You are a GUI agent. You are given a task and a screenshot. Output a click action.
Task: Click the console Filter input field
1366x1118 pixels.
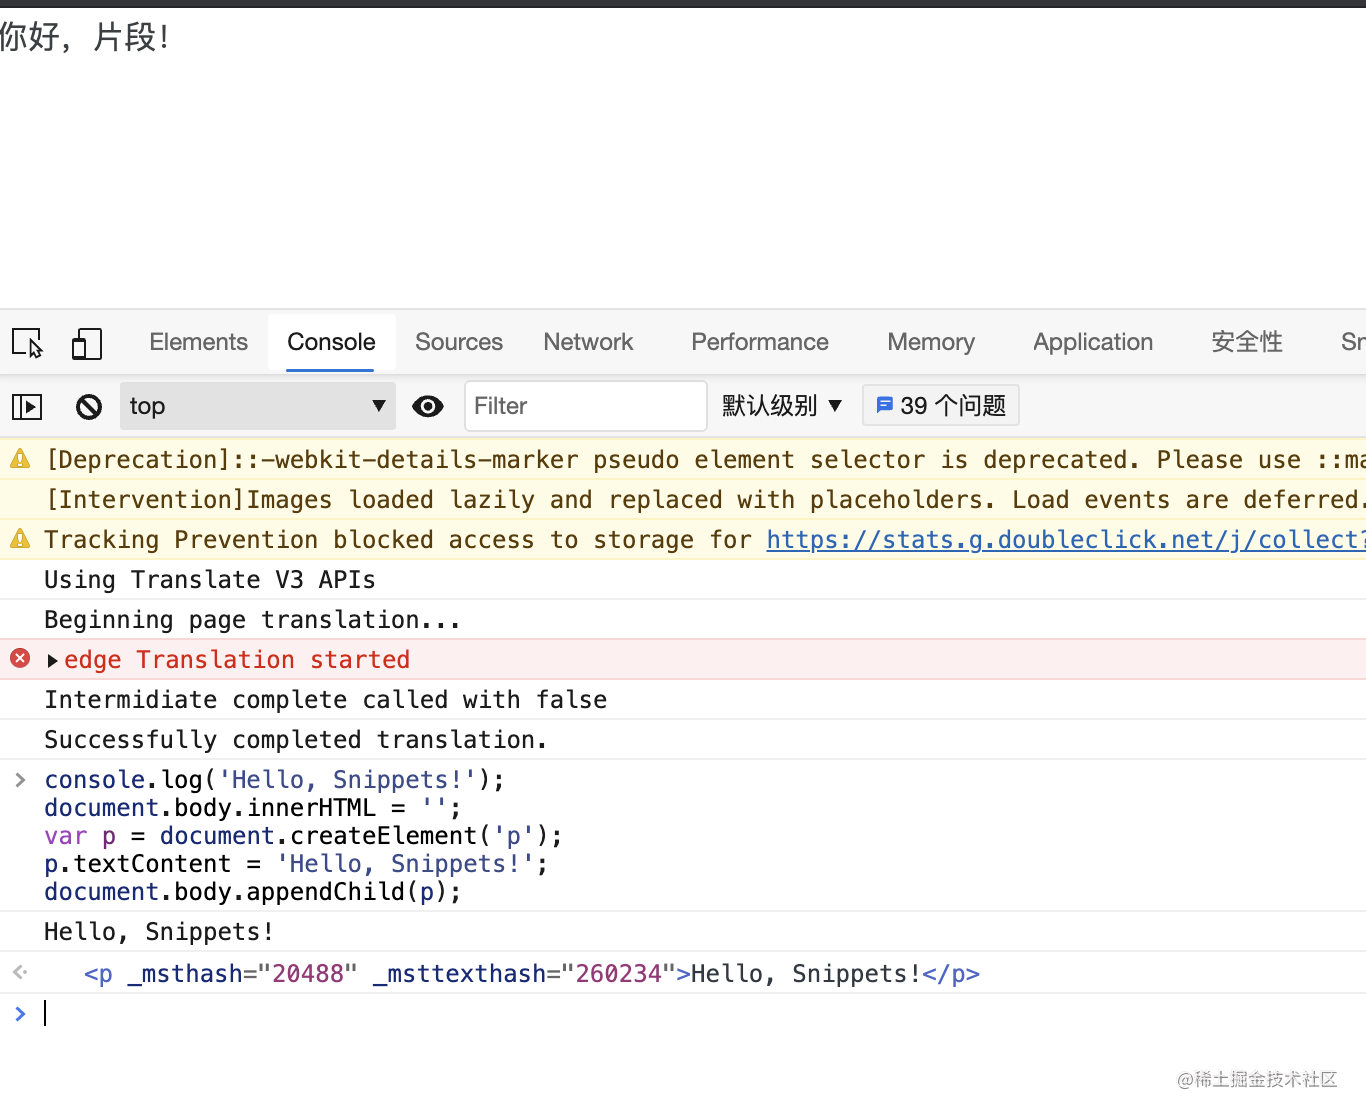(x=585, y=406)
